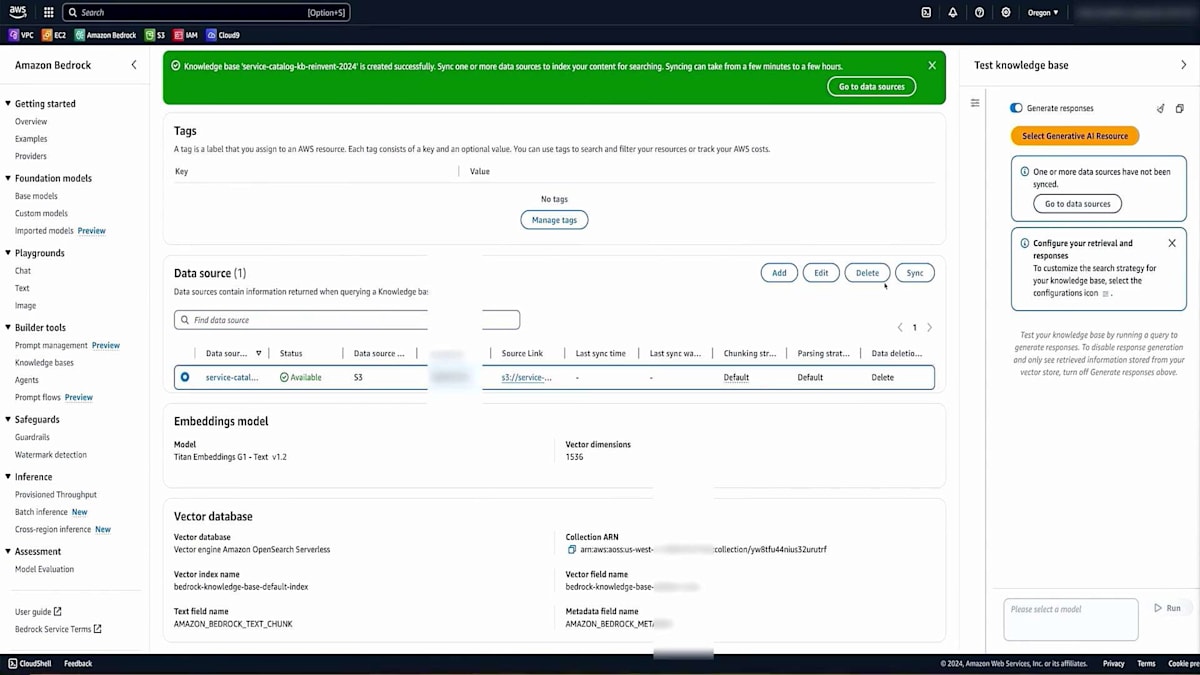Open CloudShell in the footer

(x=29, y=663)
